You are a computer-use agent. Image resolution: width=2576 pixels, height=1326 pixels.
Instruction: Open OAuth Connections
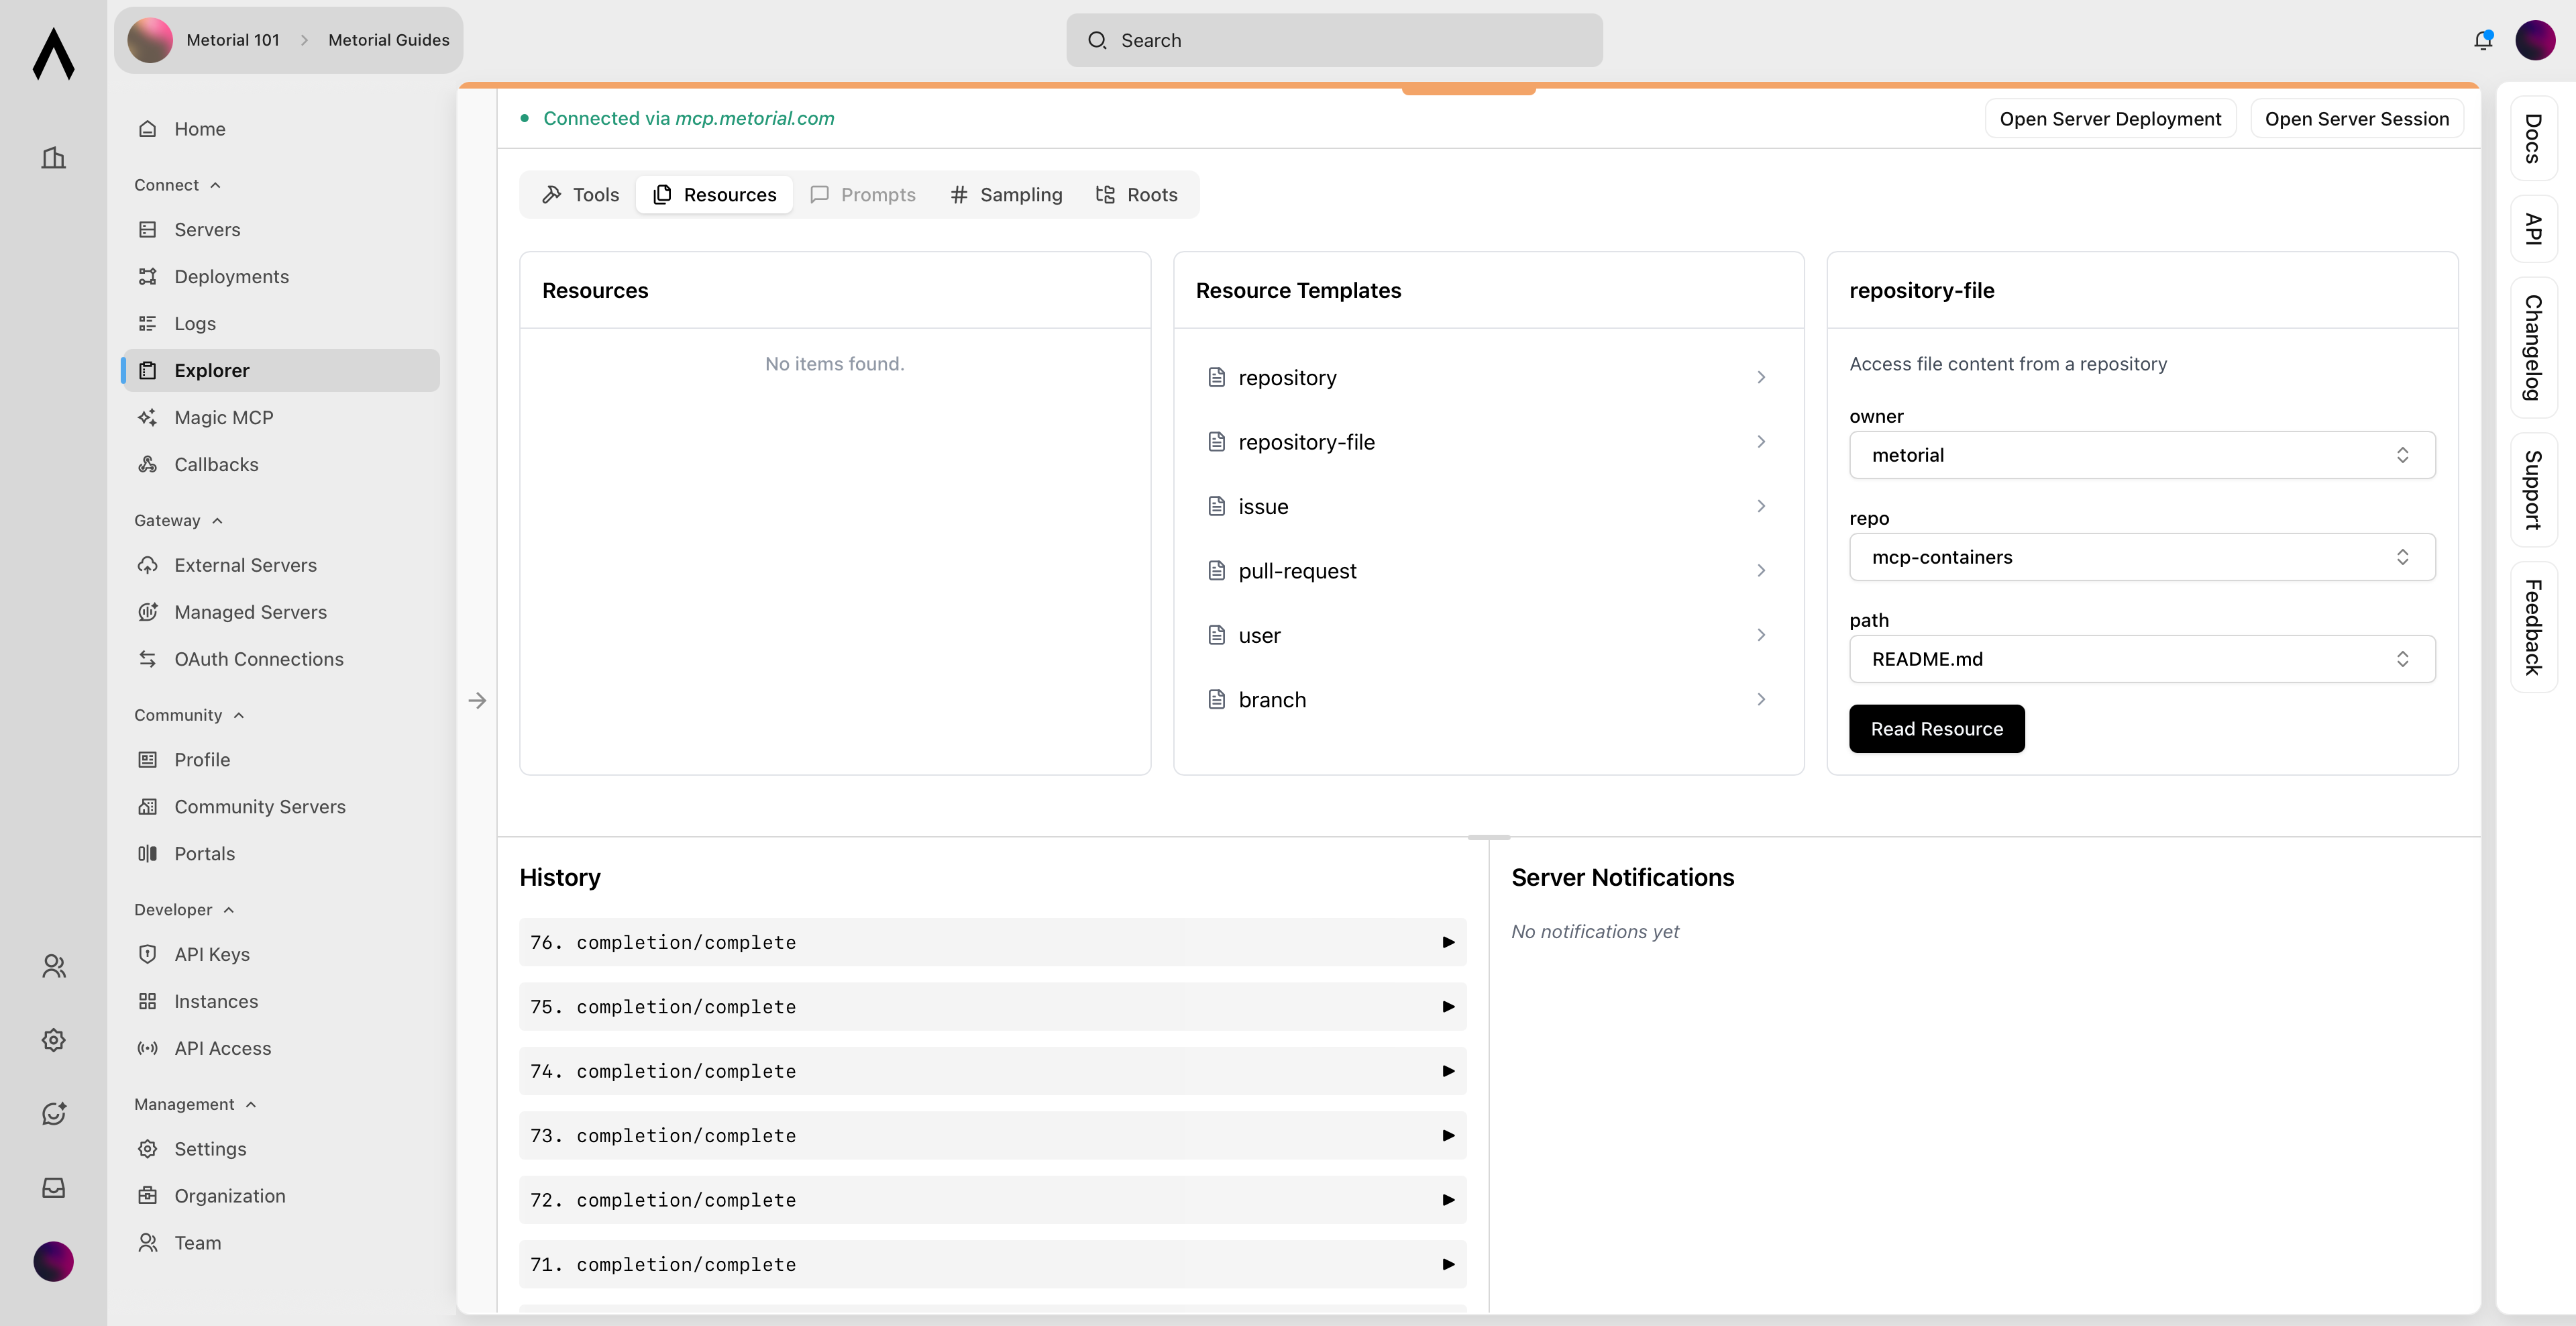(259, 658)
